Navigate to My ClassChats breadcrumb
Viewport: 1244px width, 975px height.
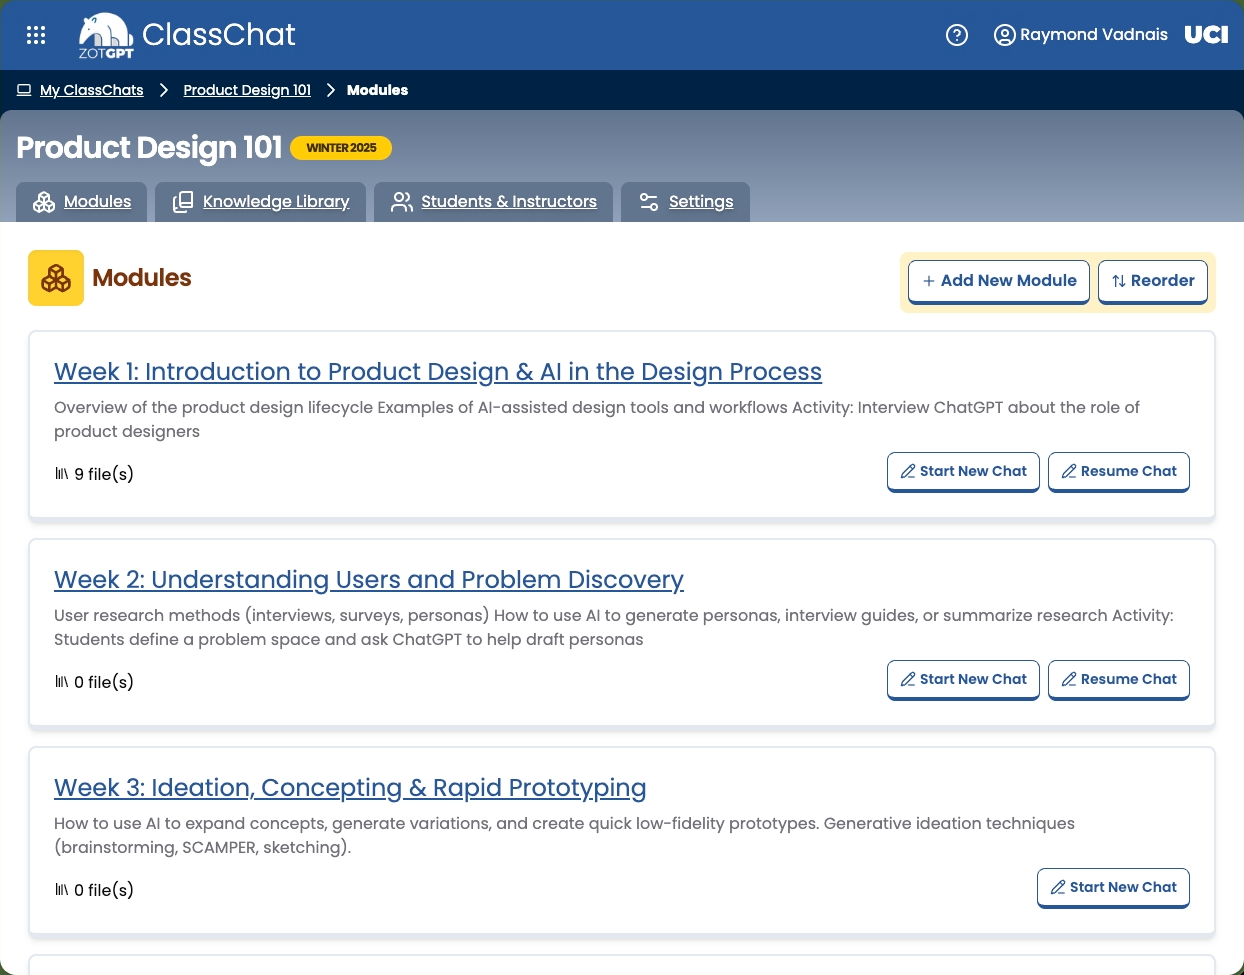(x=91, y=90)
